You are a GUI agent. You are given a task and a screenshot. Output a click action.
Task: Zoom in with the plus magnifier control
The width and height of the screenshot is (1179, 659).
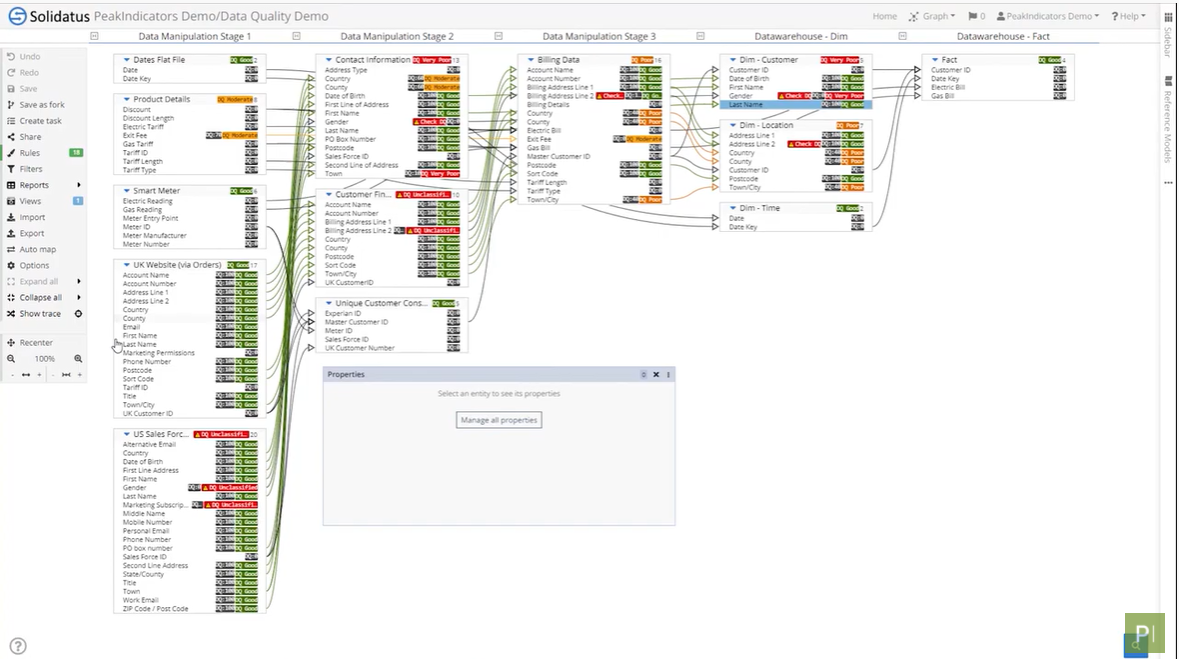[x=78, y=358]
